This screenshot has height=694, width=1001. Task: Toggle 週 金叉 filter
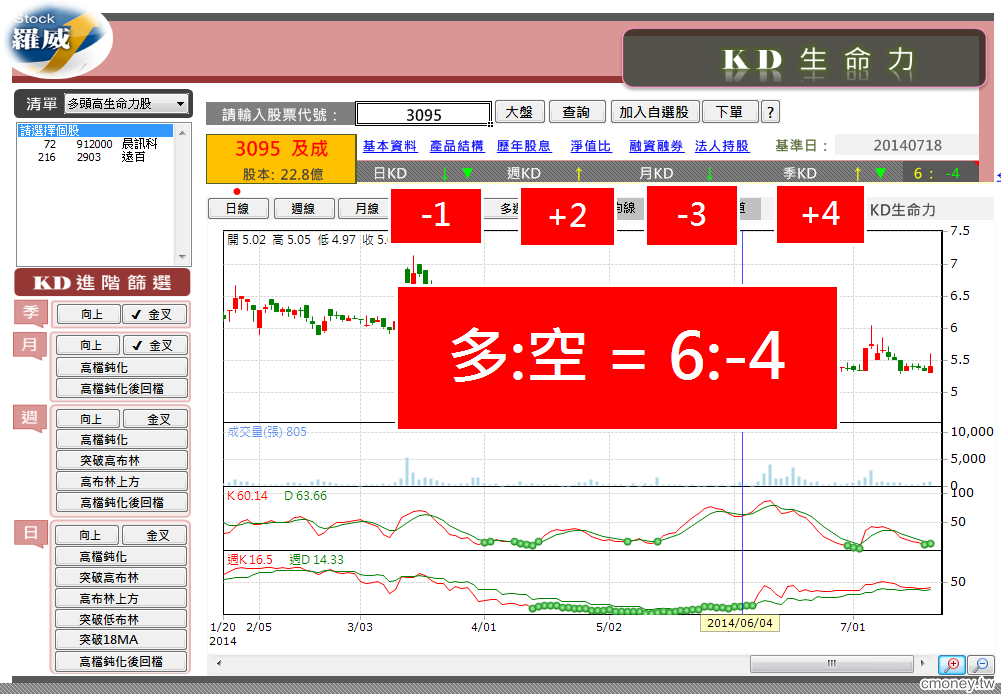[155, 419]
